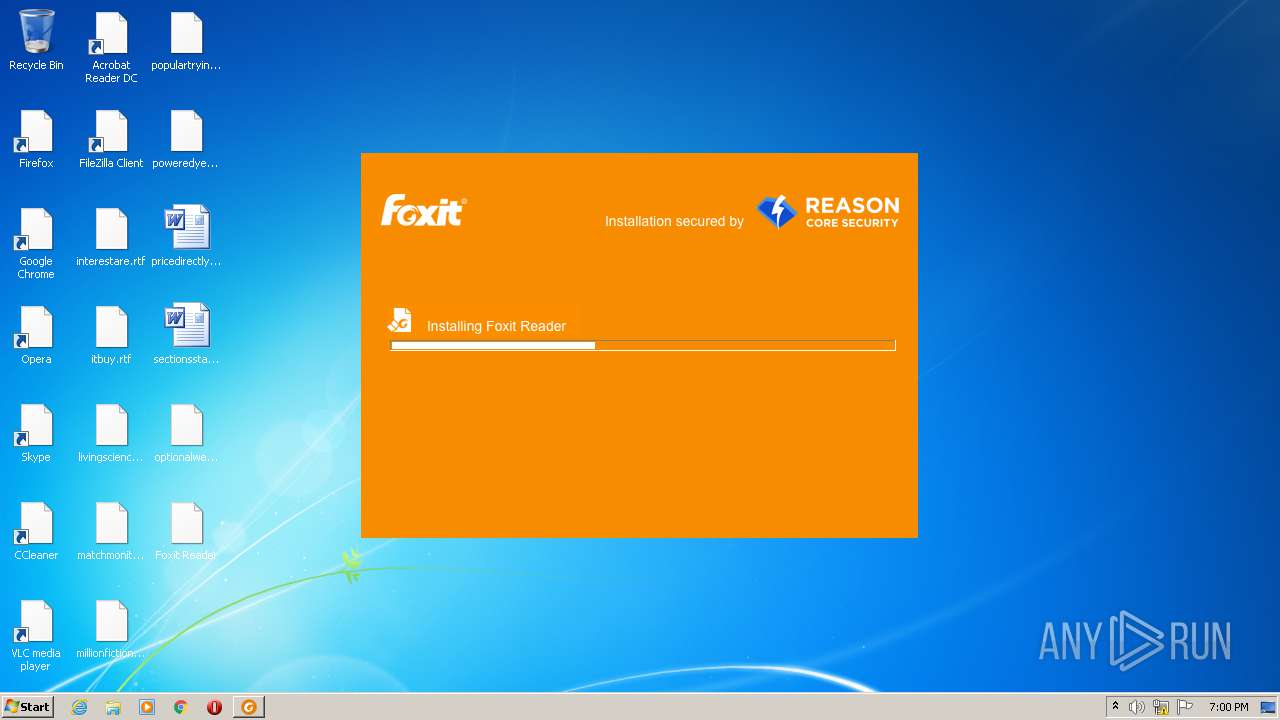Select the poweredye... file icon
Image resolution: width=1280 pixels, height=720 pixels.
click(x=186, y=138)
